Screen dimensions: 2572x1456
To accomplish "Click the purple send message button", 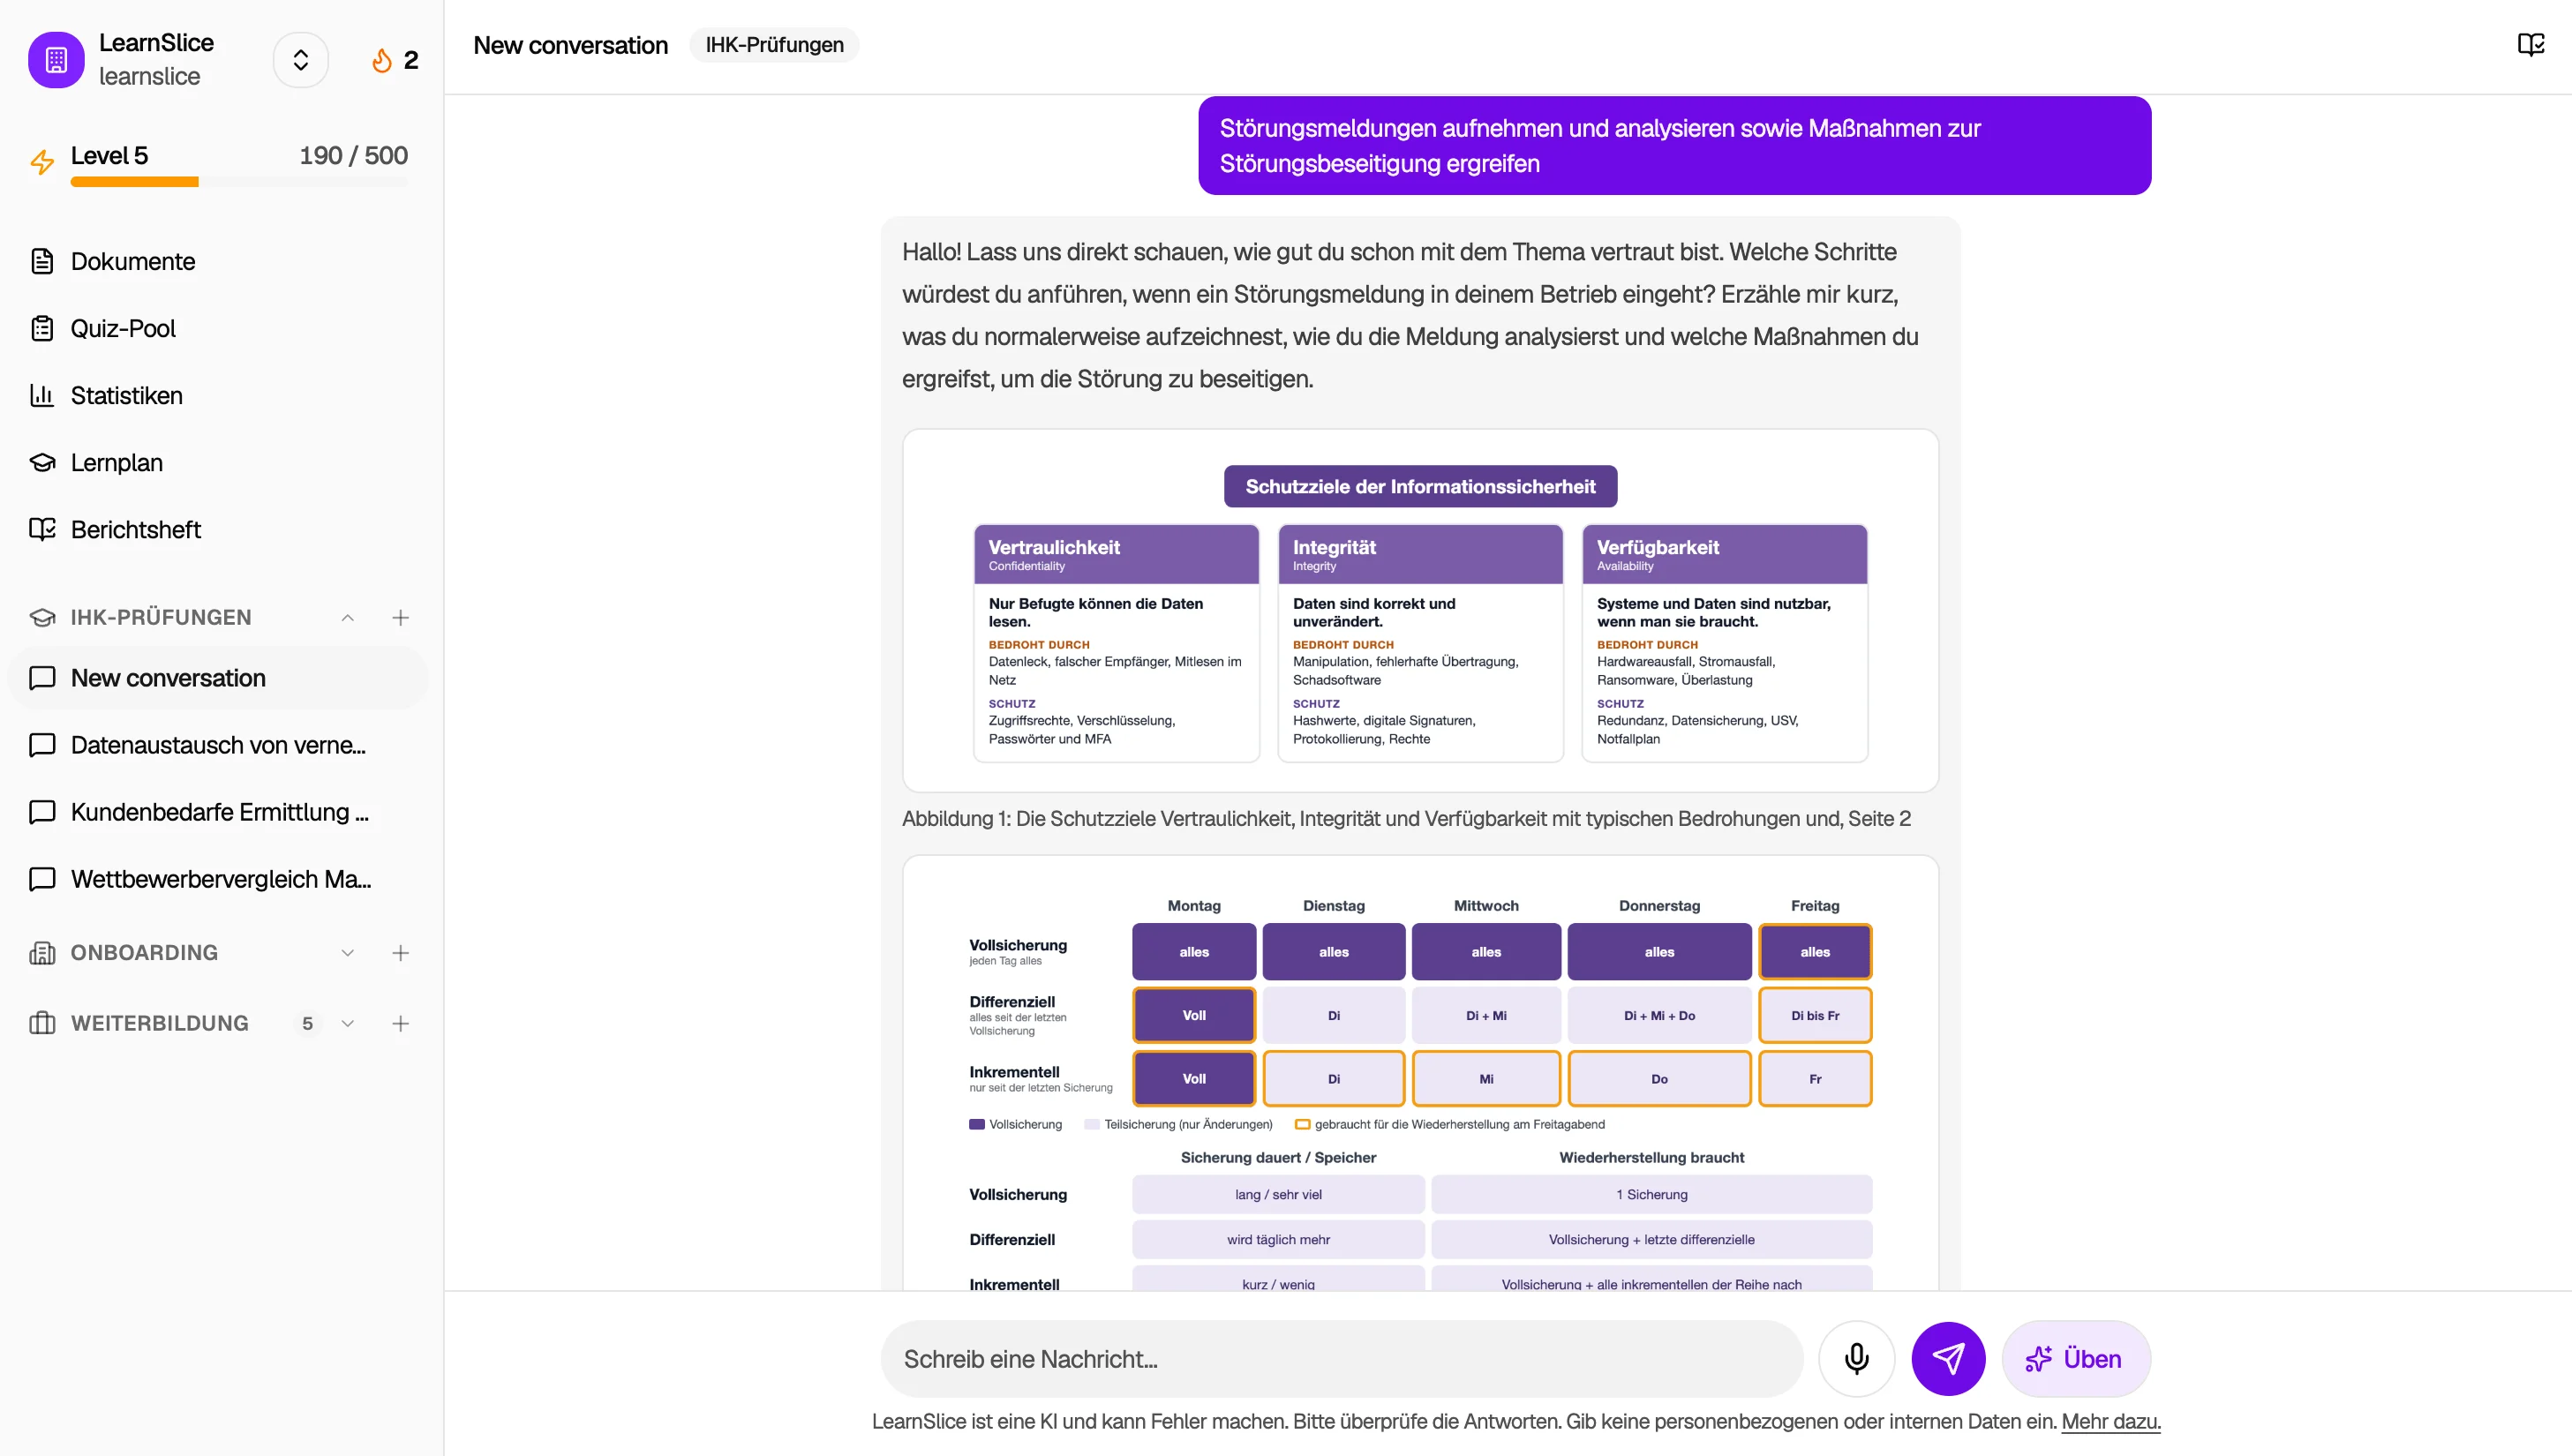I will (x=1947, y=1358).
